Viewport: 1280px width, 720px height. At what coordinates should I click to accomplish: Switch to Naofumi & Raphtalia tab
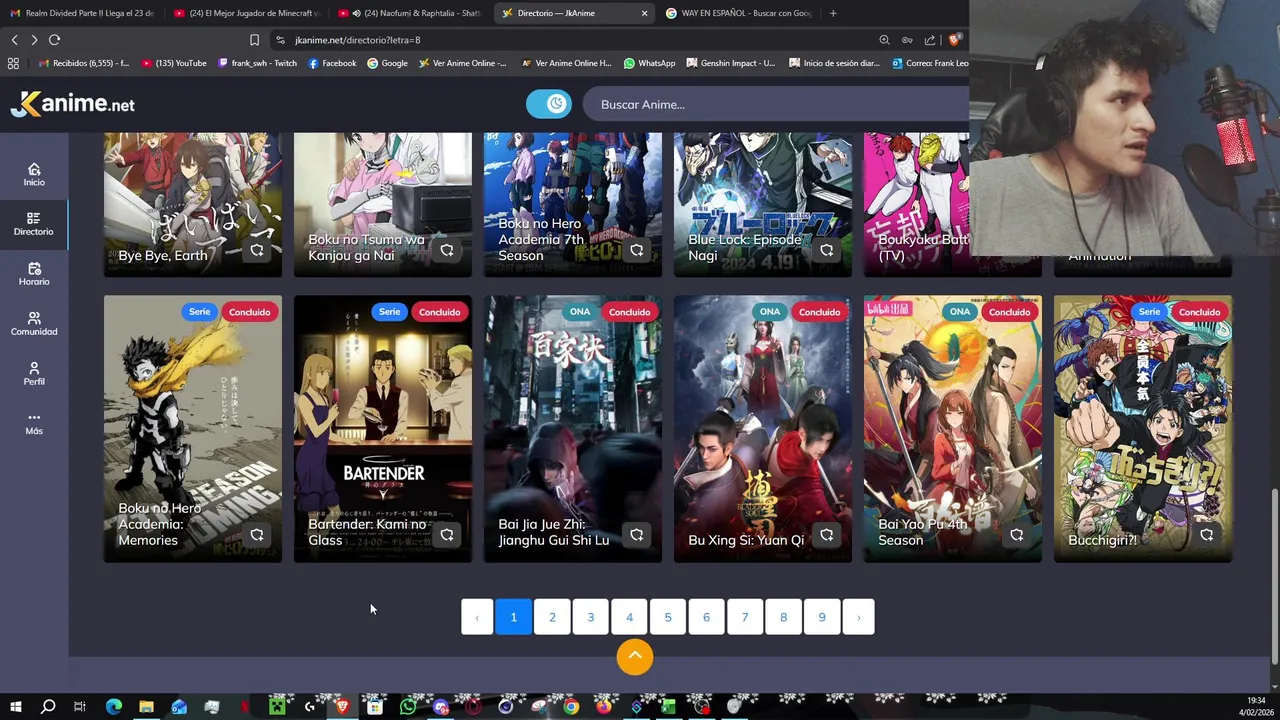click(x=410, y=13)
